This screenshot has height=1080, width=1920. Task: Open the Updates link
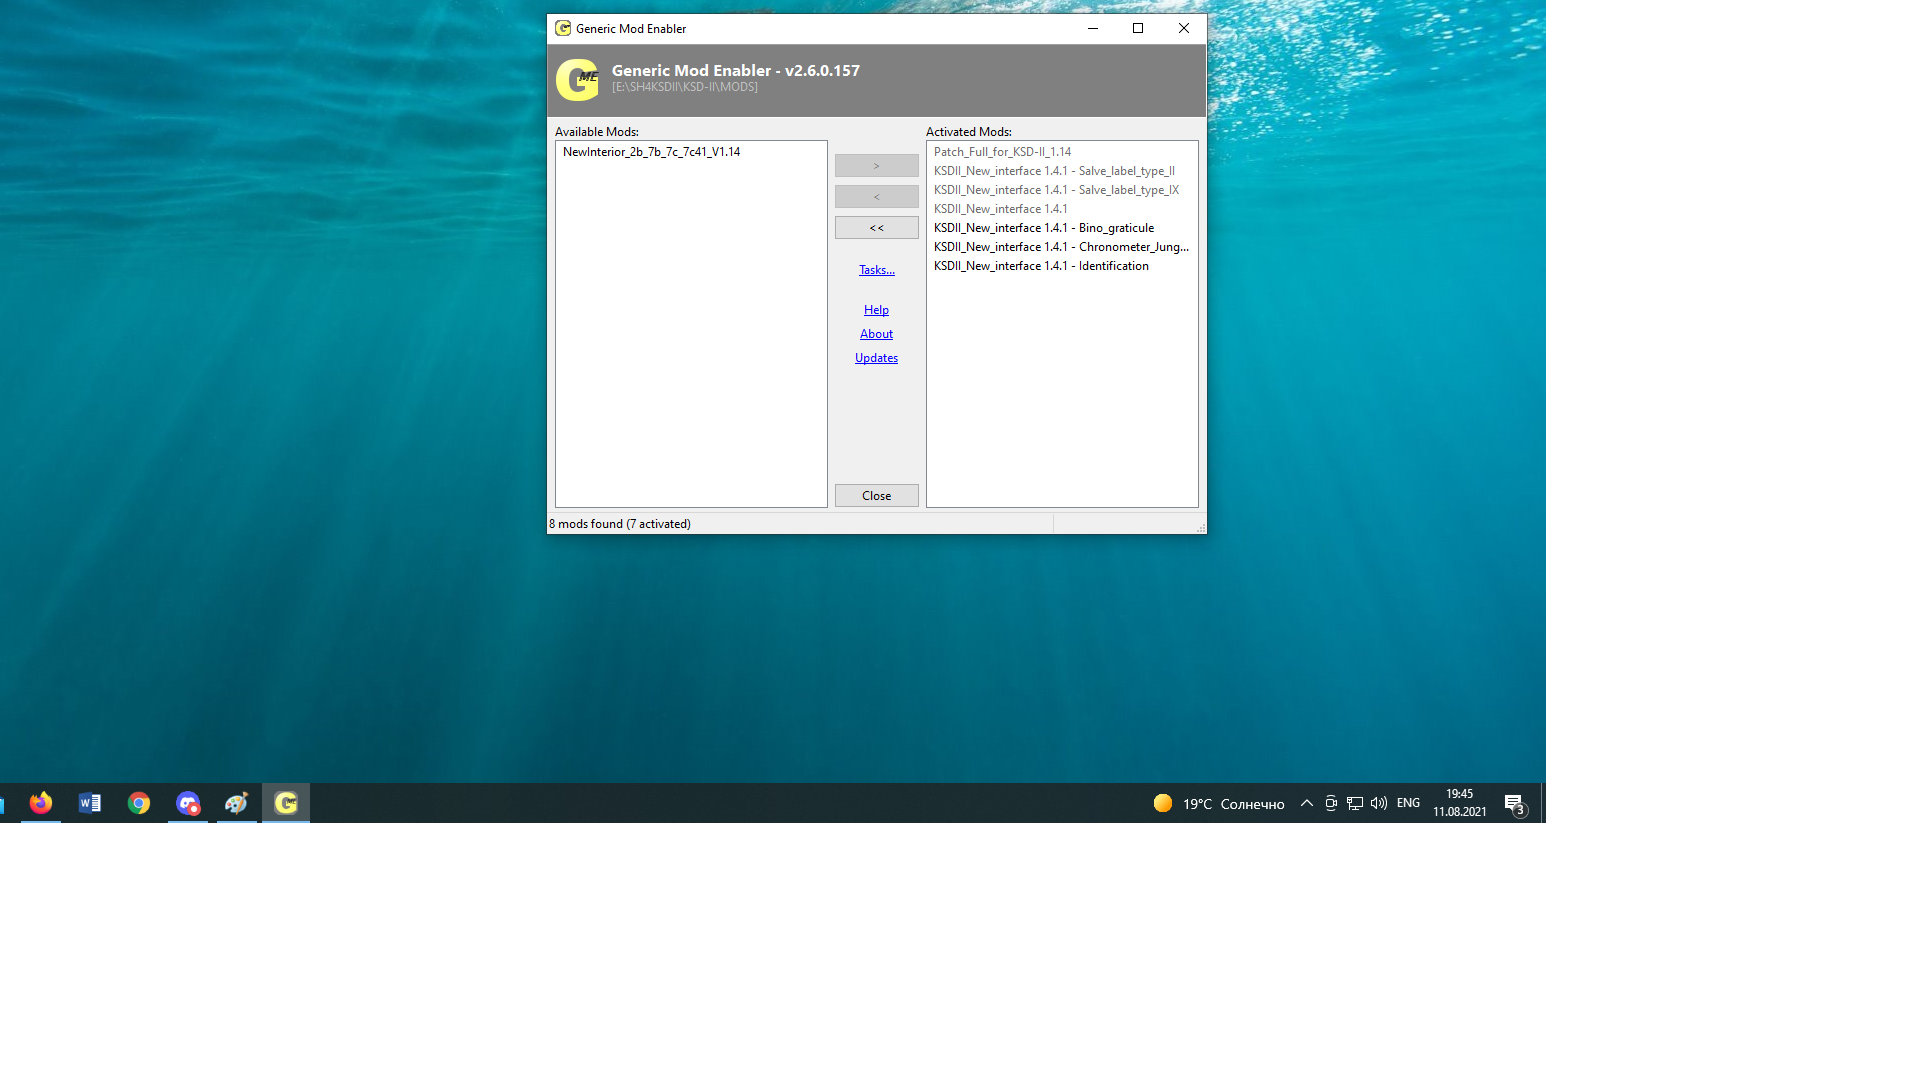[876, 358]
